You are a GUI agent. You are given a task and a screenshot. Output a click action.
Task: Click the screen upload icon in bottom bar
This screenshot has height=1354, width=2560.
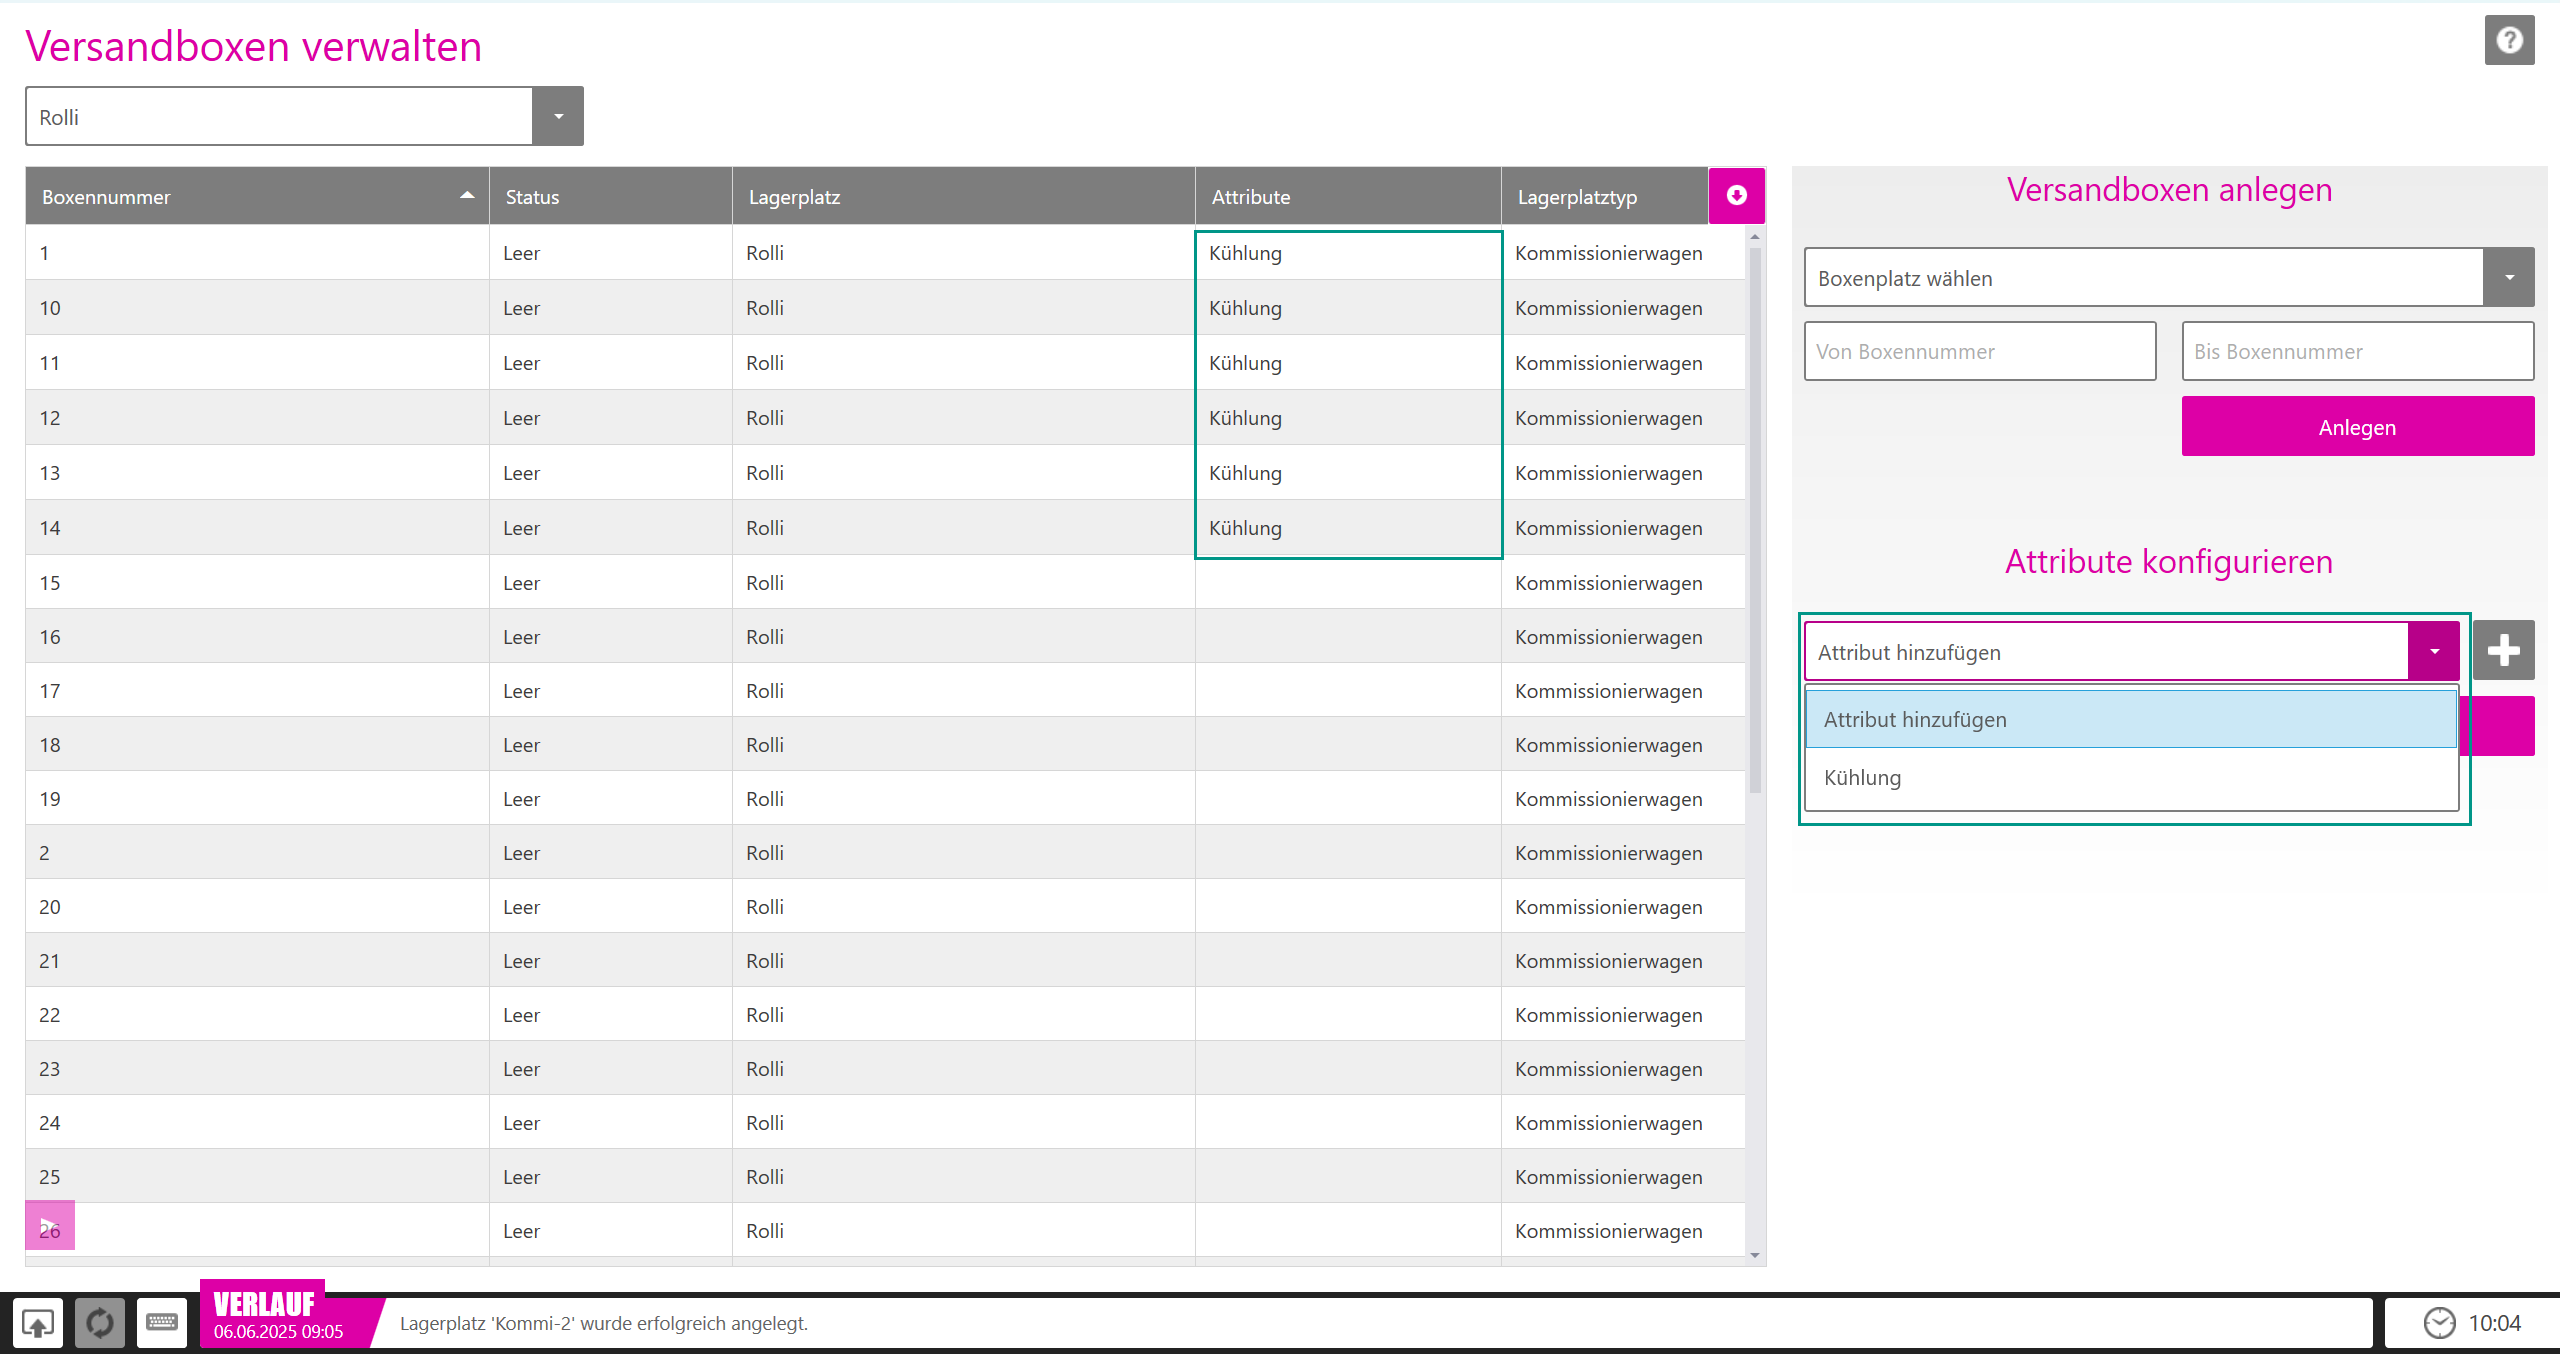[38, 1323]
